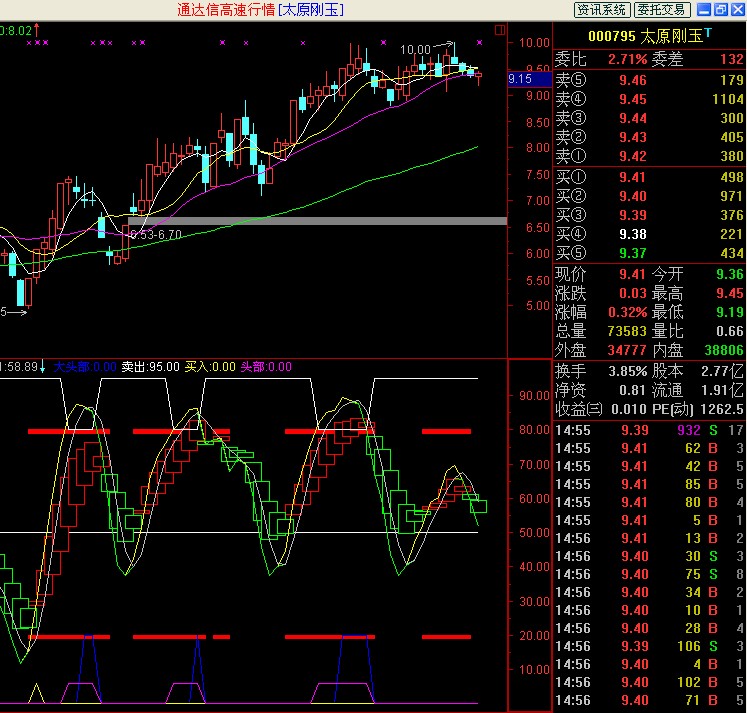Image resolution: width=747 pixels, height=713 pixels.
Task: Click the 量比 0.66 value
Action: (730, 331)
